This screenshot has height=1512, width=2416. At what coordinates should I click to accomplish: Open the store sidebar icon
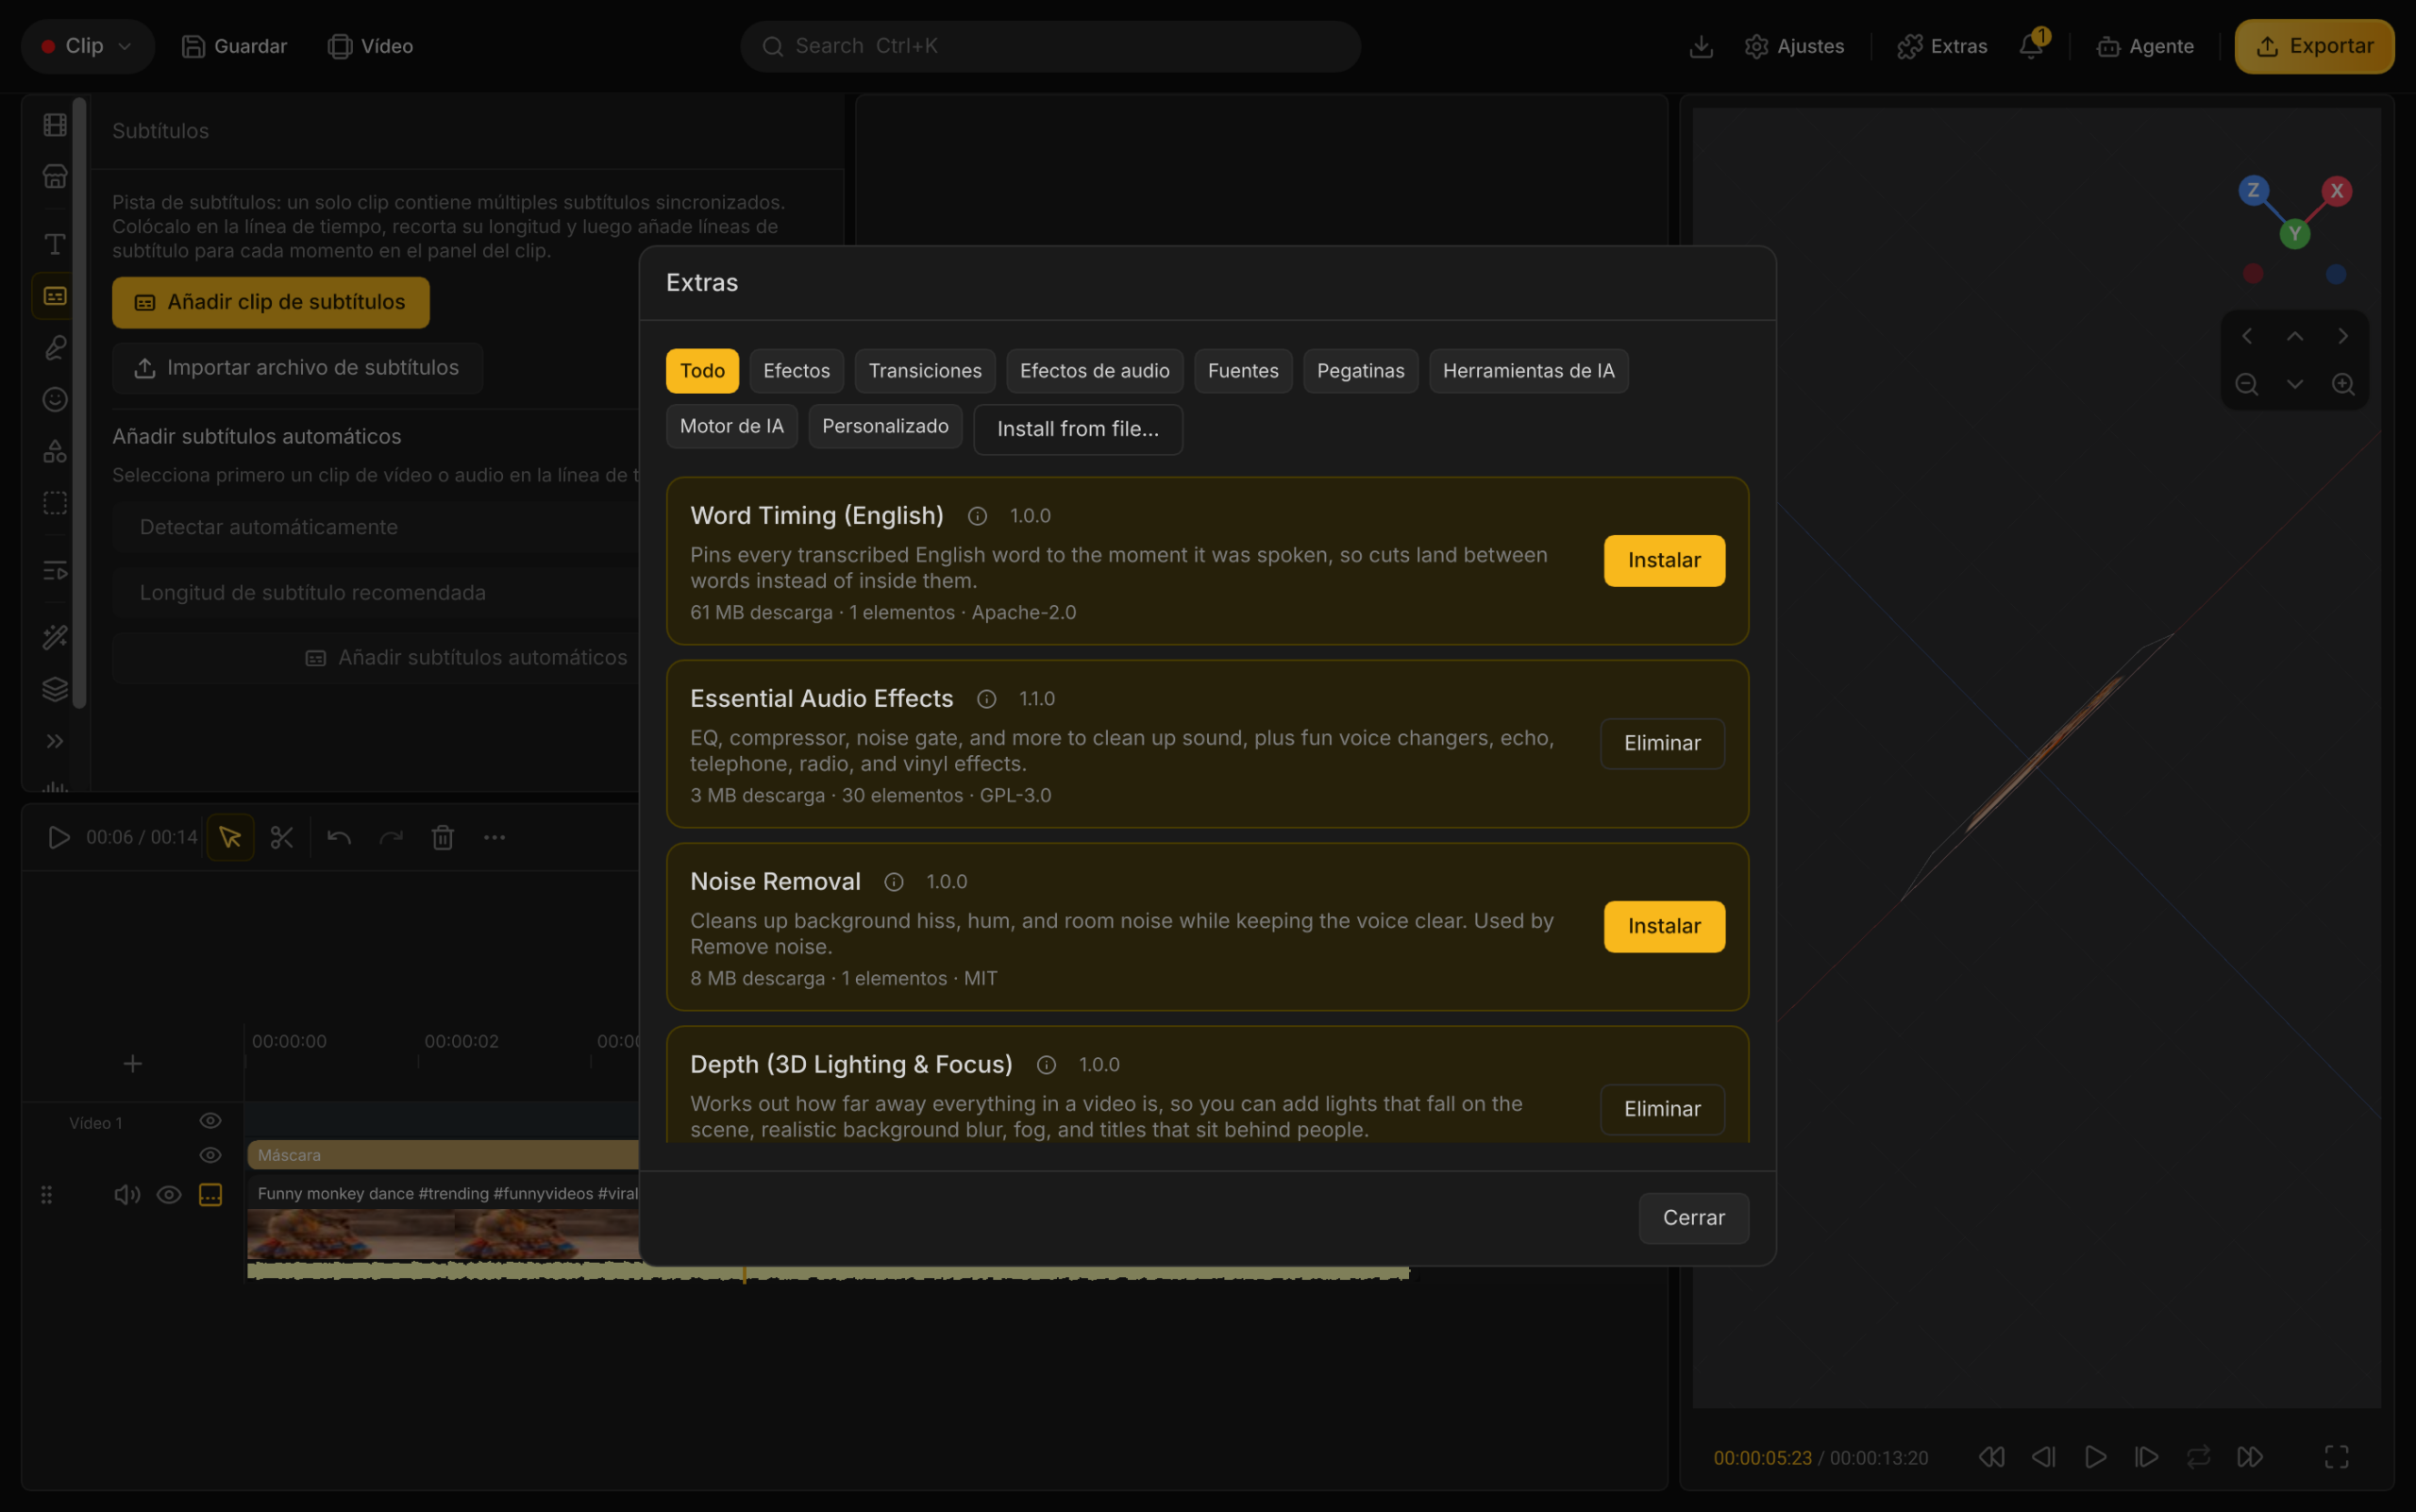55,177
